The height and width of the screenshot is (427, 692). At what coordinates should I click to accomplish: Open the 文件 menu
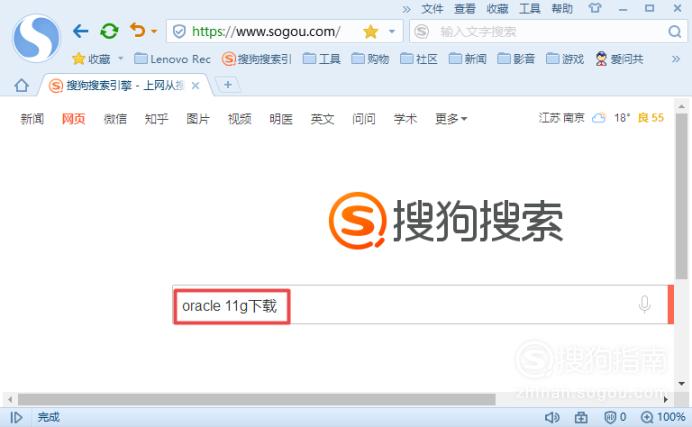click(x=432, y=9)
